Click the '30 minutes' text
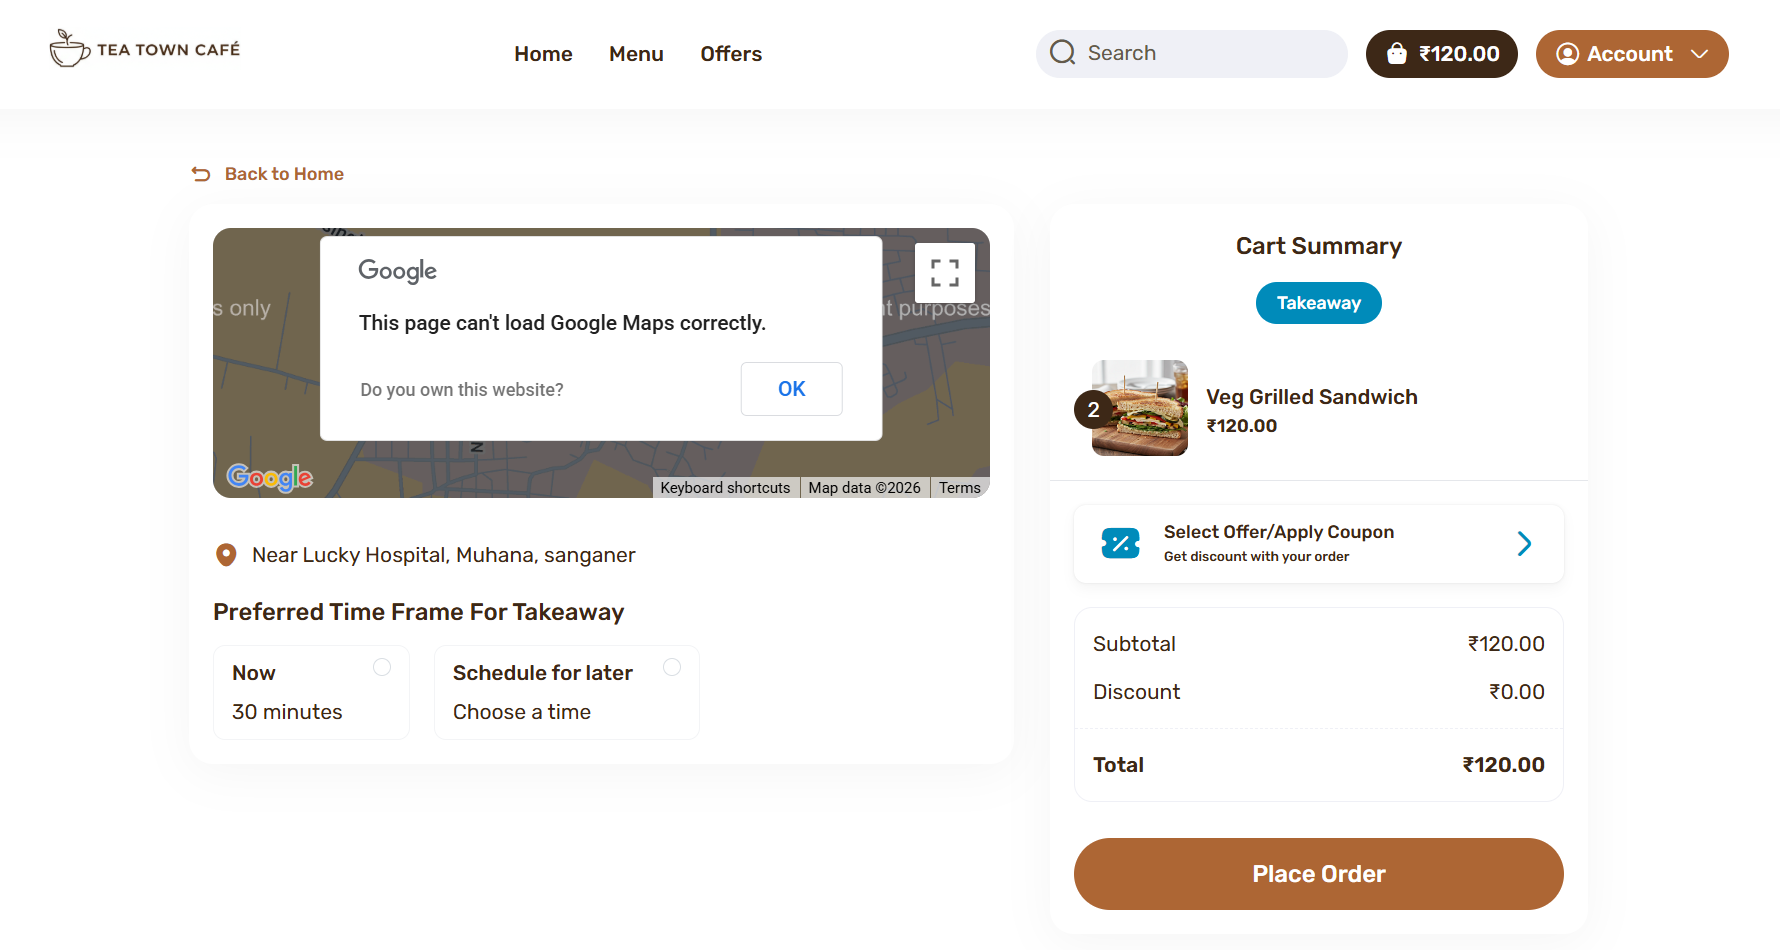This screenshot has height=950, width=1780. [287, 712]
